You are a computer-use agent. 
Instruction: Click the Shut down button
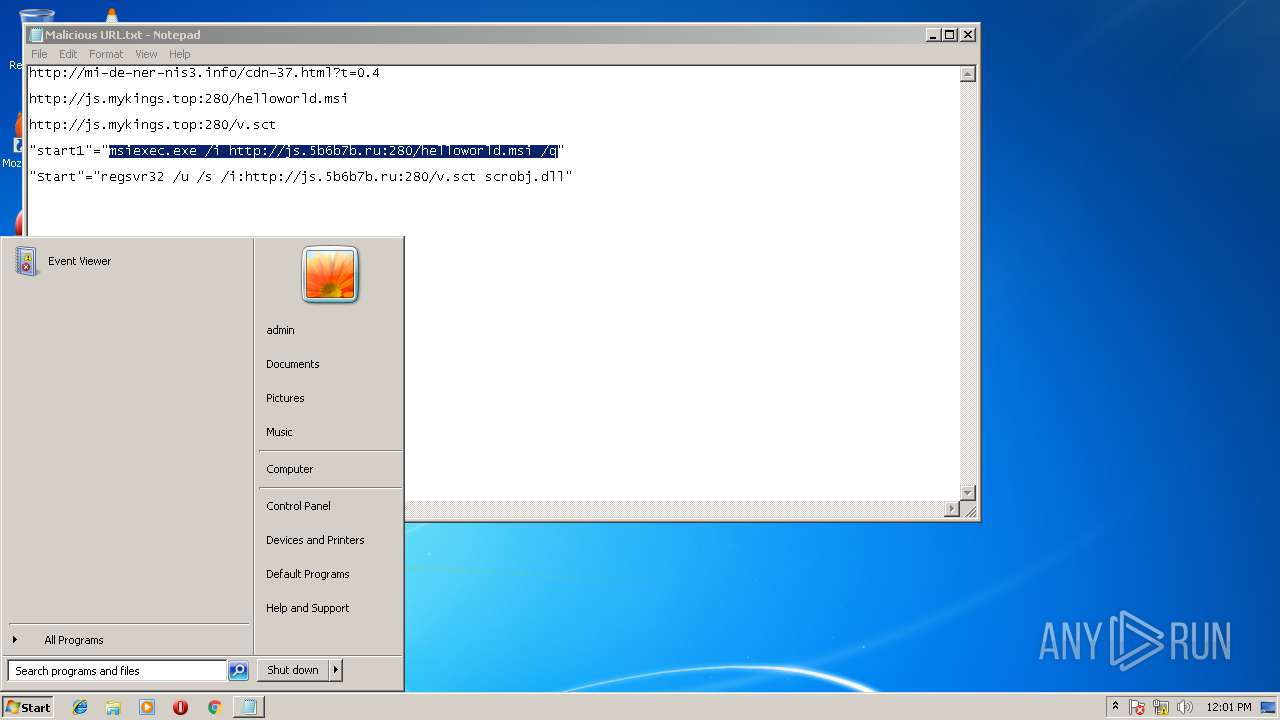pos(293,670)
